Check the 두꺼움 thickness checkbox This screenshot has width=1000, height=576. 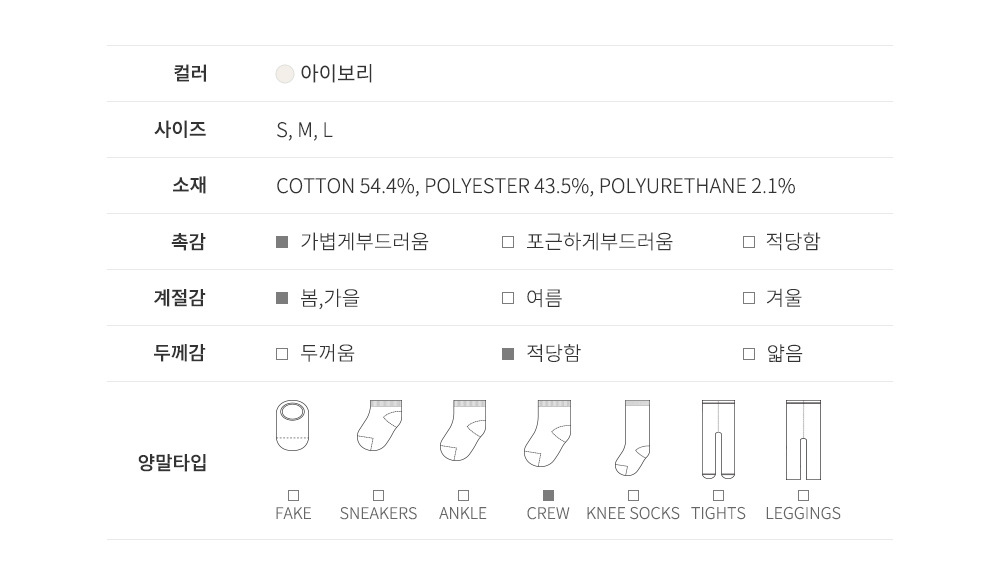282,354
